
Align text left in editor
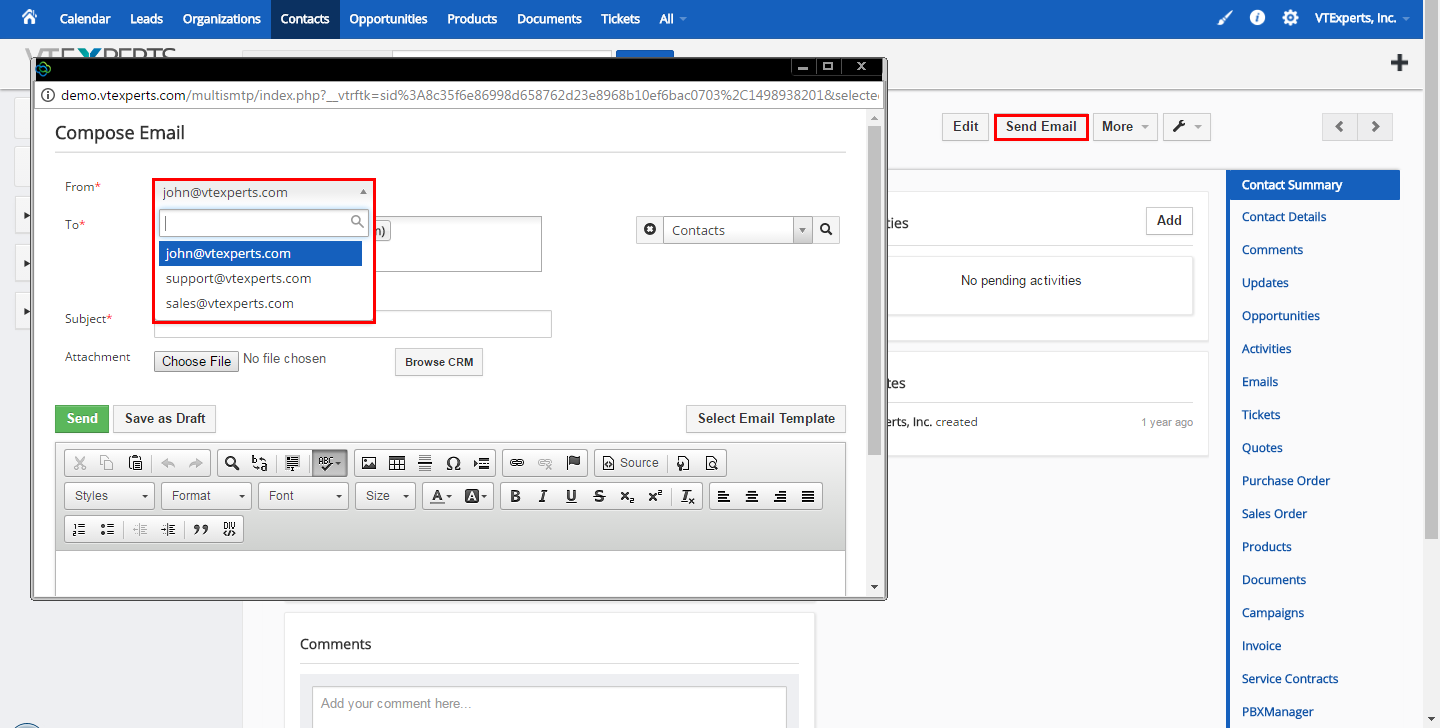click(x=724, y=496)
